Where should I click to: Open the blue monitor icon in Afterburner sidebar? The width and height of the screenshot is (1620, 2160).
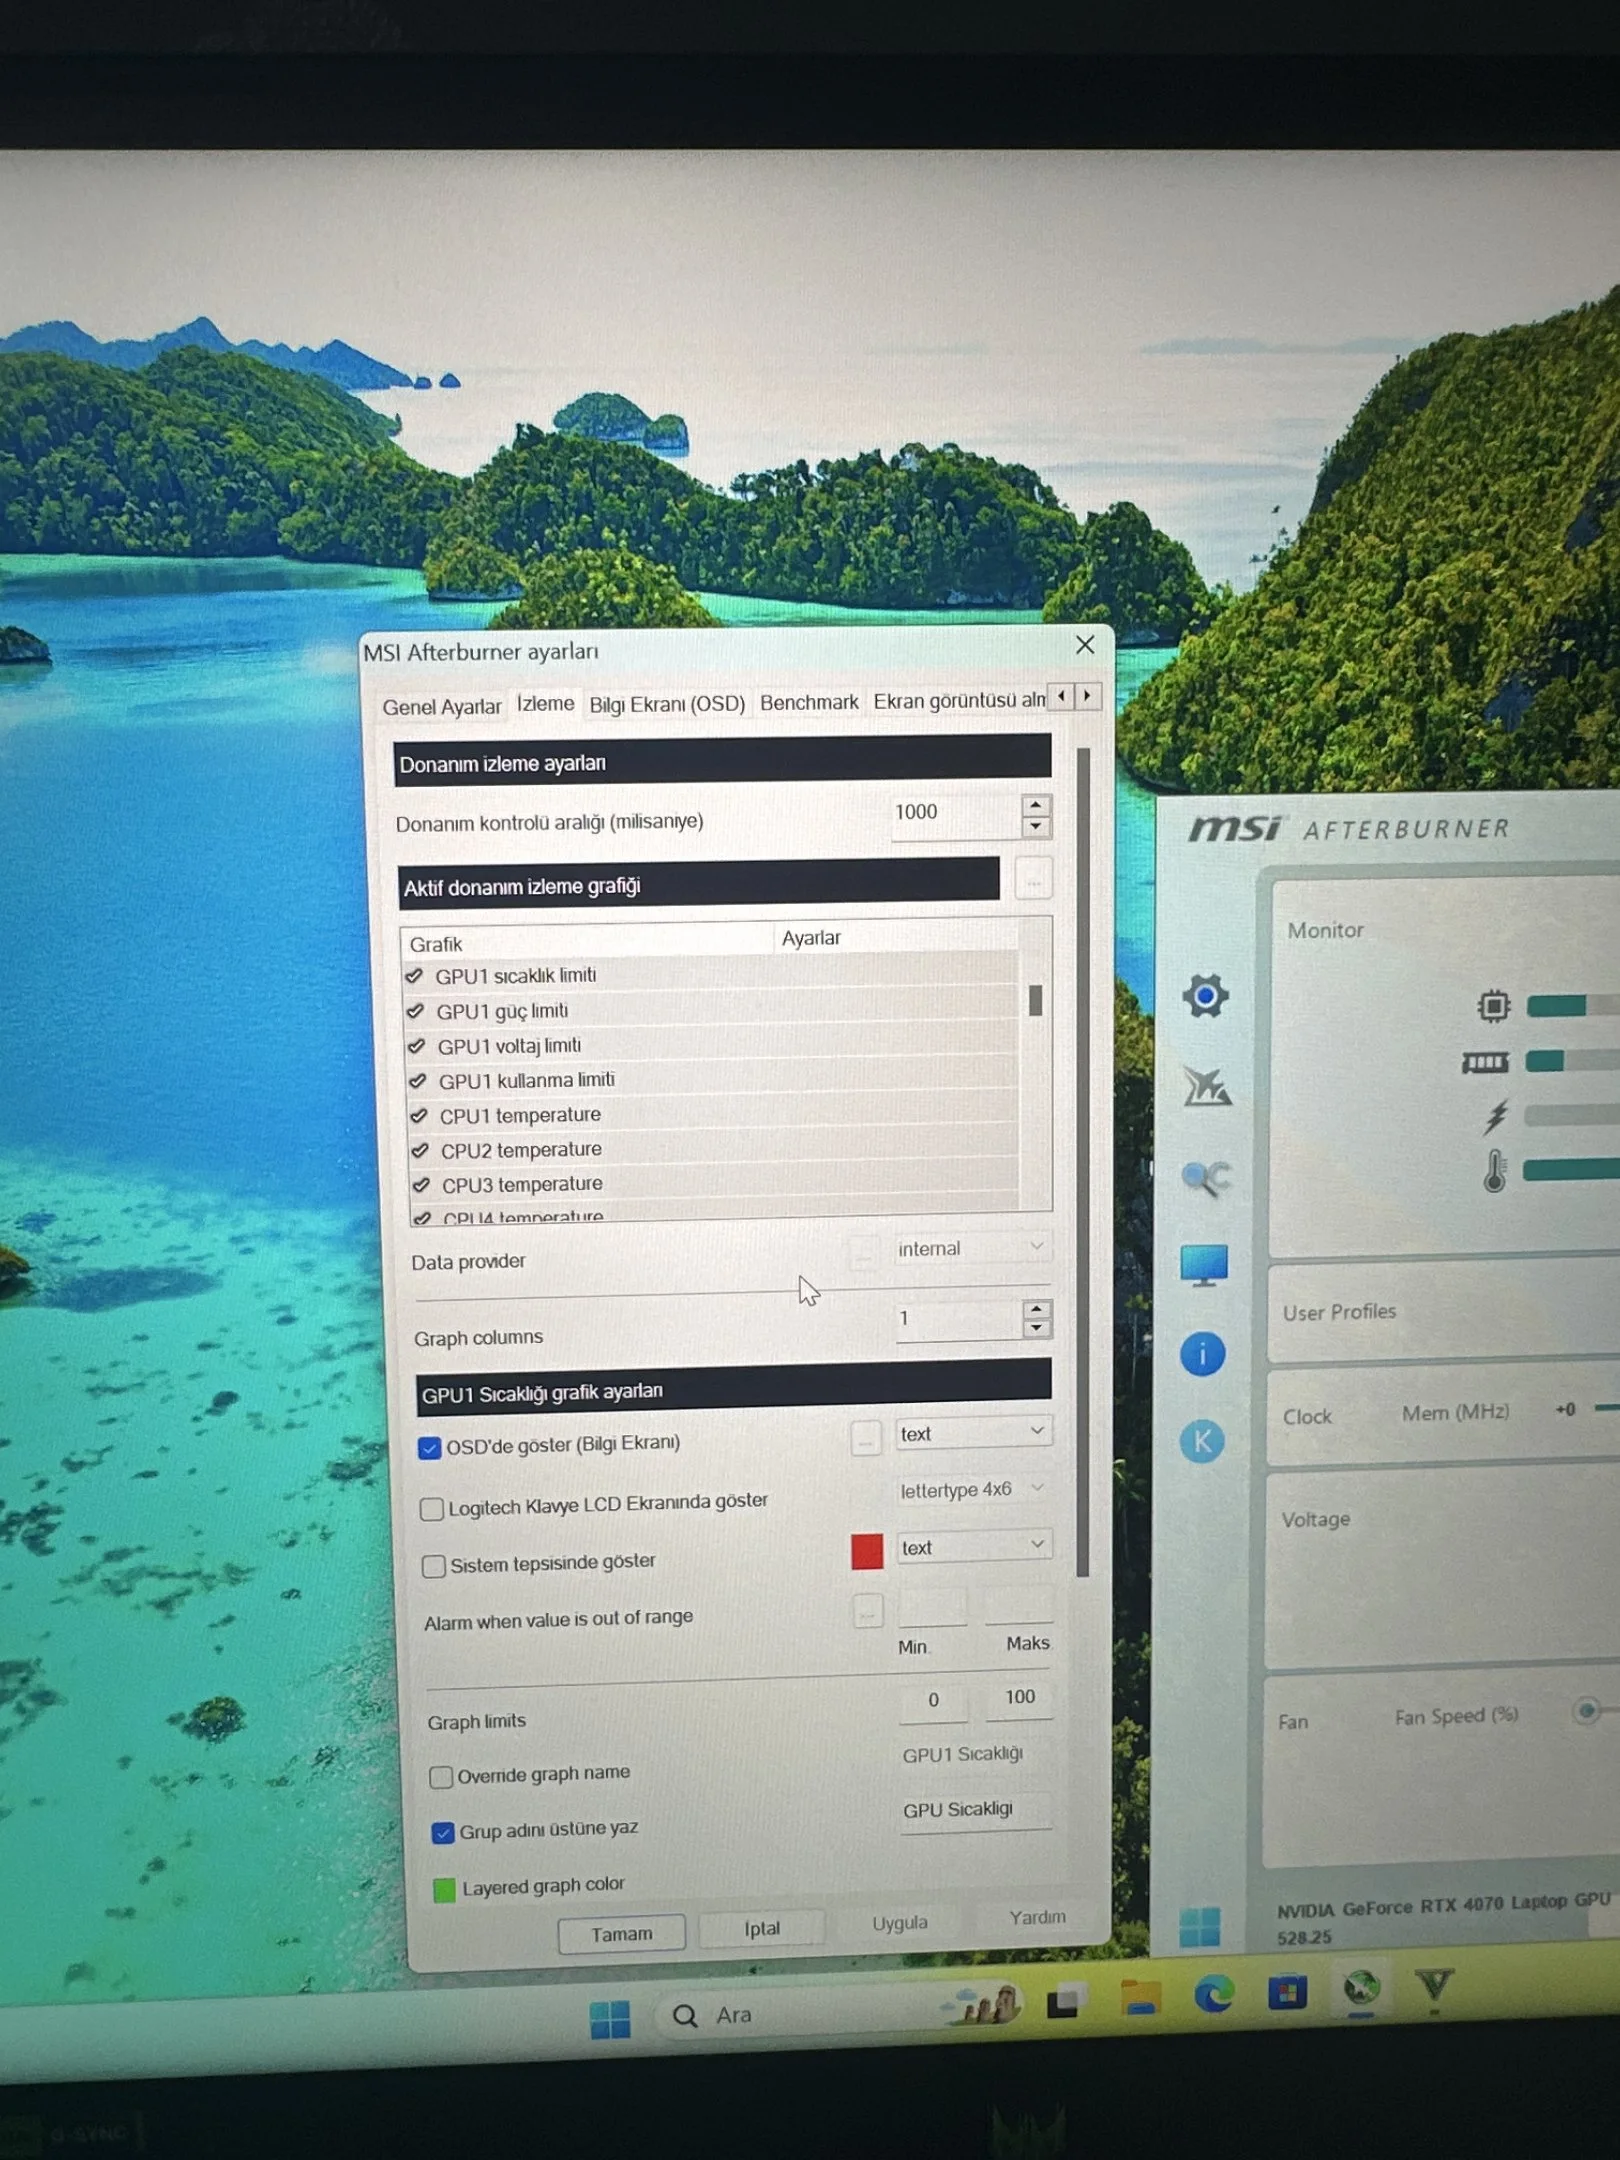pos(1204,1266)
